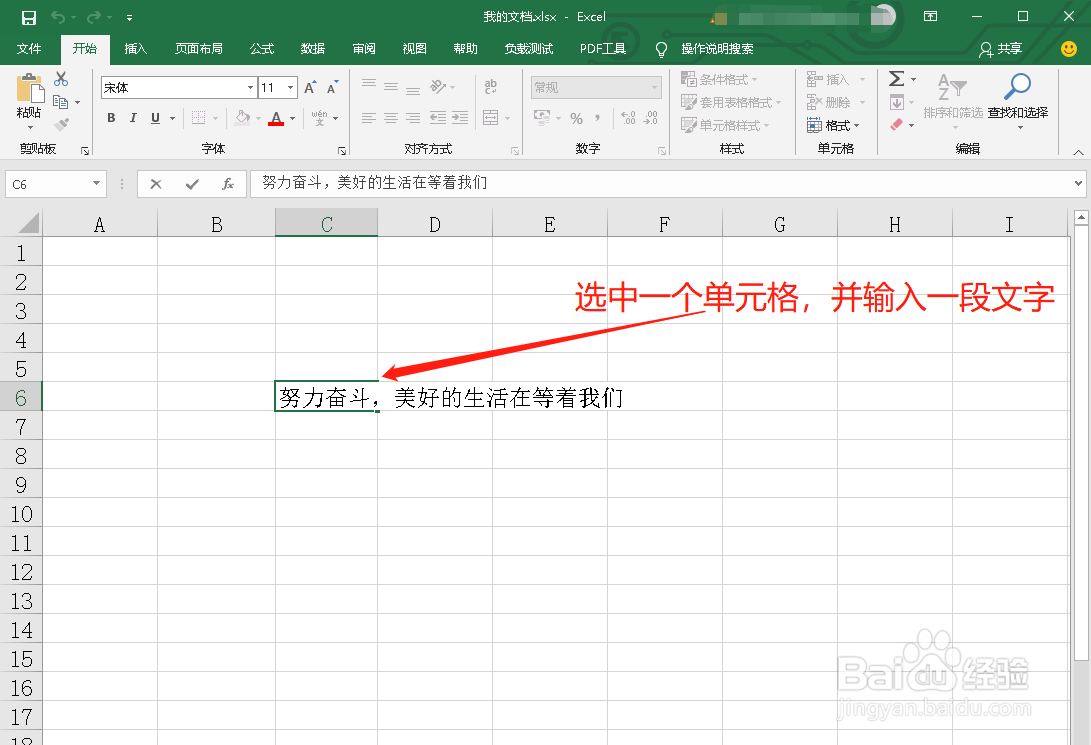Click the AutoSum sigma icon

pyautogui.click(x=897, y=78)
